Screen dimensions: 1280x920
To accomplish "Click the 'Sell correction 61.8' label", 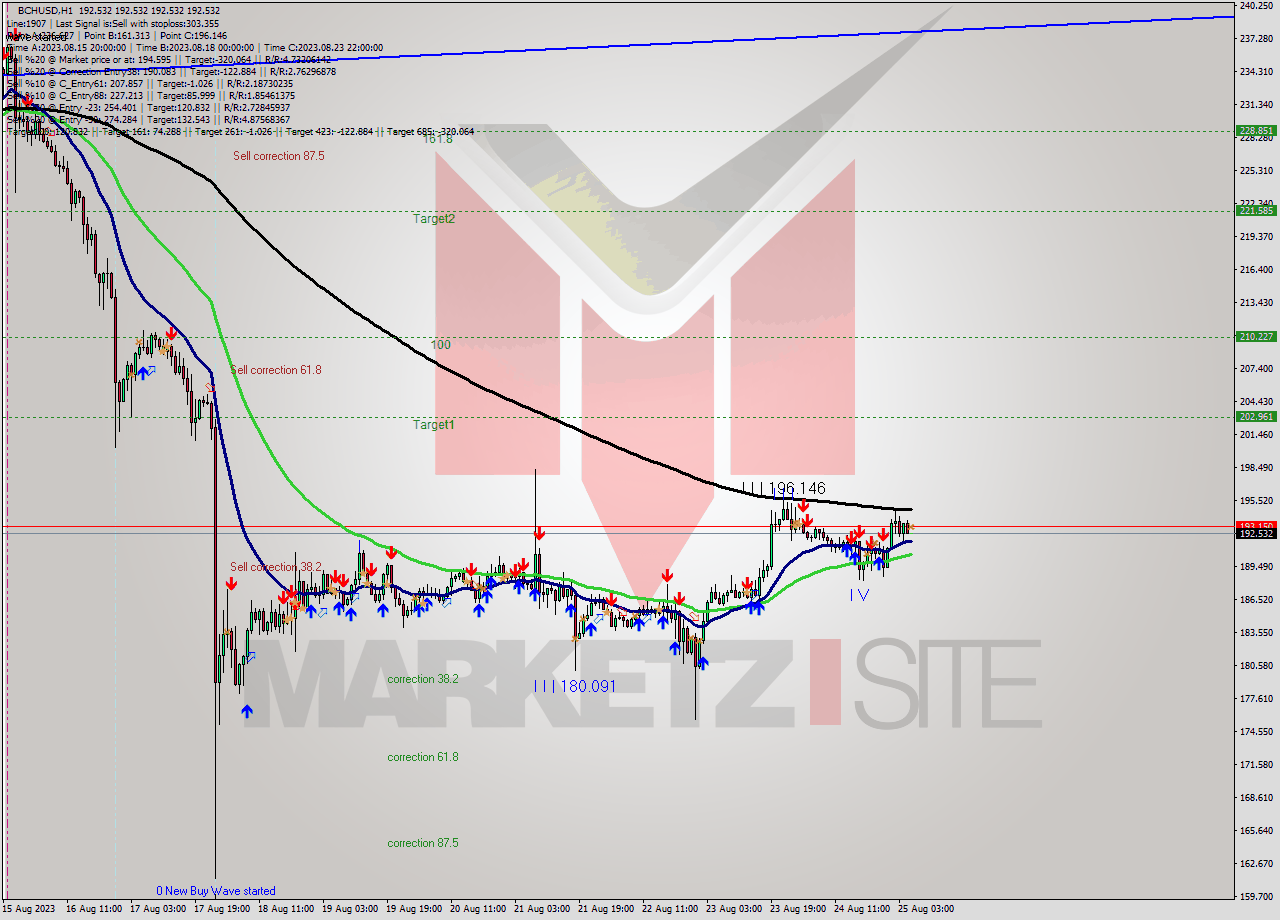I will click(276, 370).
